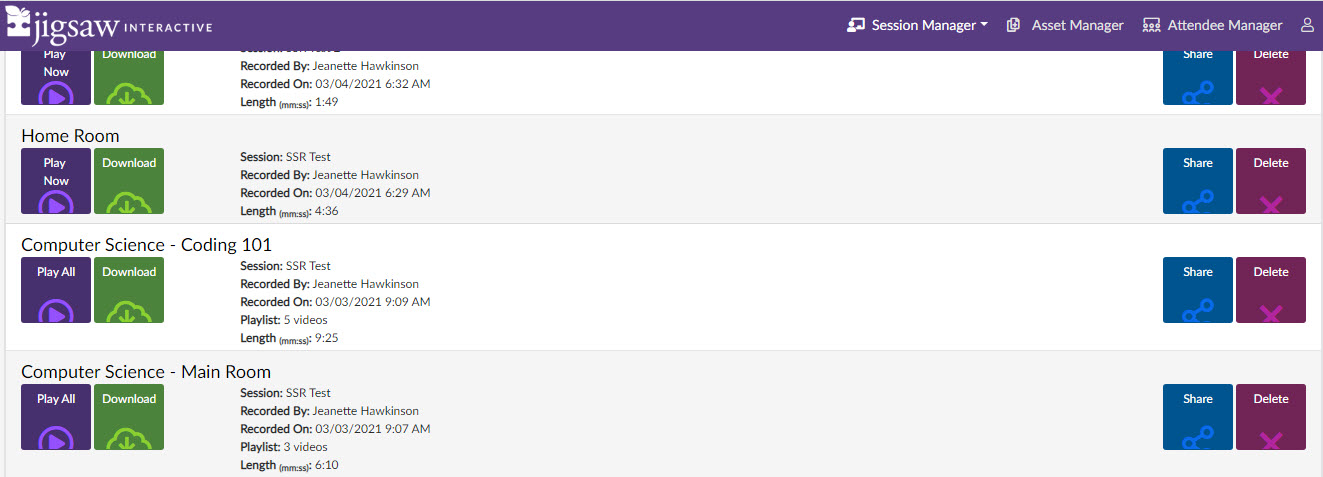Click the Jigsaw Interactive logo
The height and width of the screenshot is (477, 1323).
[x=109, y=25]
